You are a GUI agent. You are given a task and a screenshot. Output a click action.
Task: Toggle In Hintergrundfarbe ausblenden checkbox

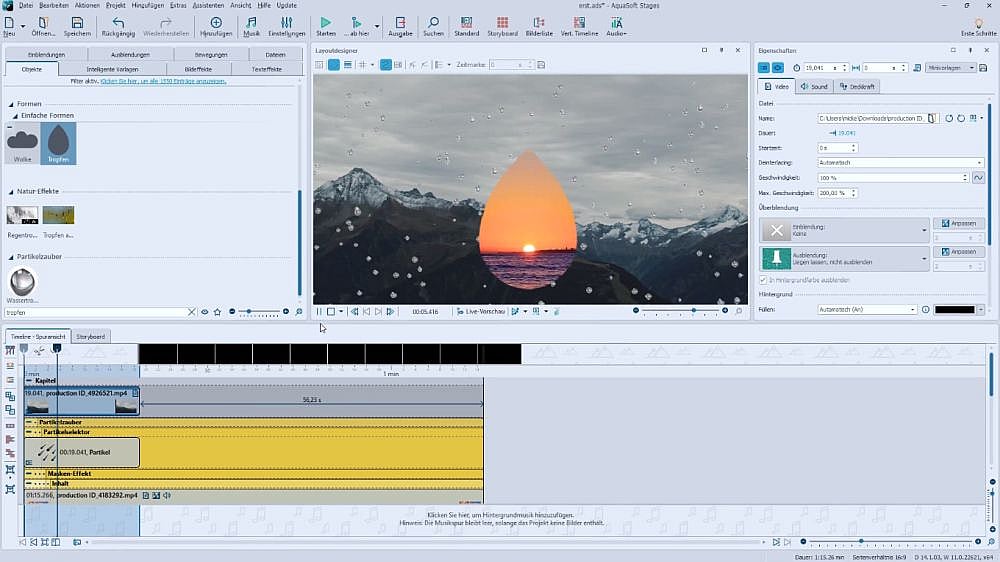pyautogui.click(x=763, y=280)
